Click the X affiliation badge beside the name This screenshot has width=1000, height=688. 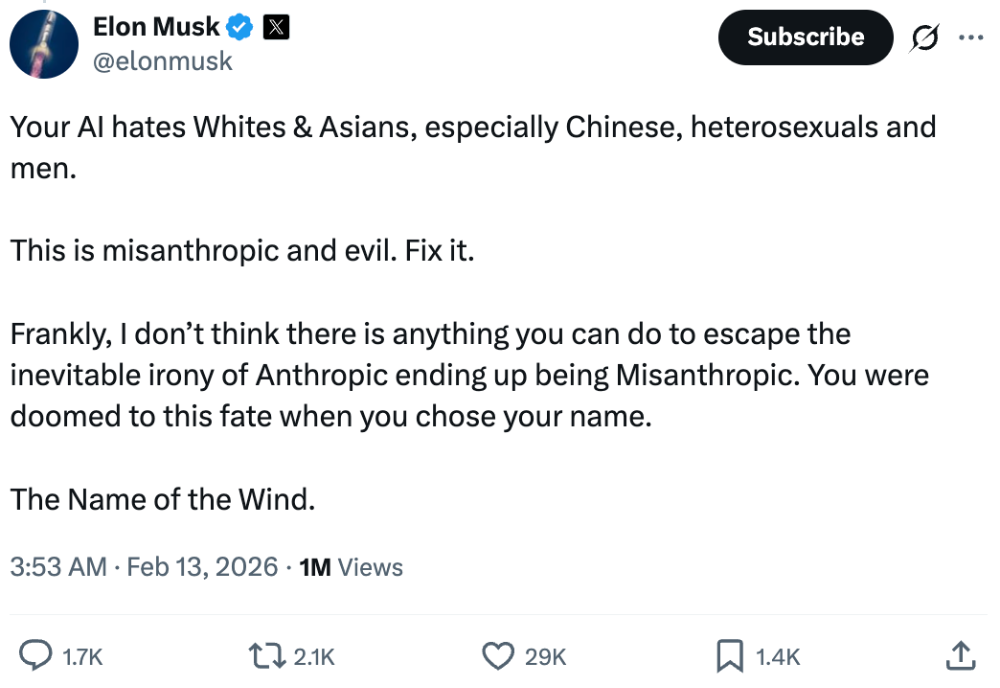click(276, 28)
